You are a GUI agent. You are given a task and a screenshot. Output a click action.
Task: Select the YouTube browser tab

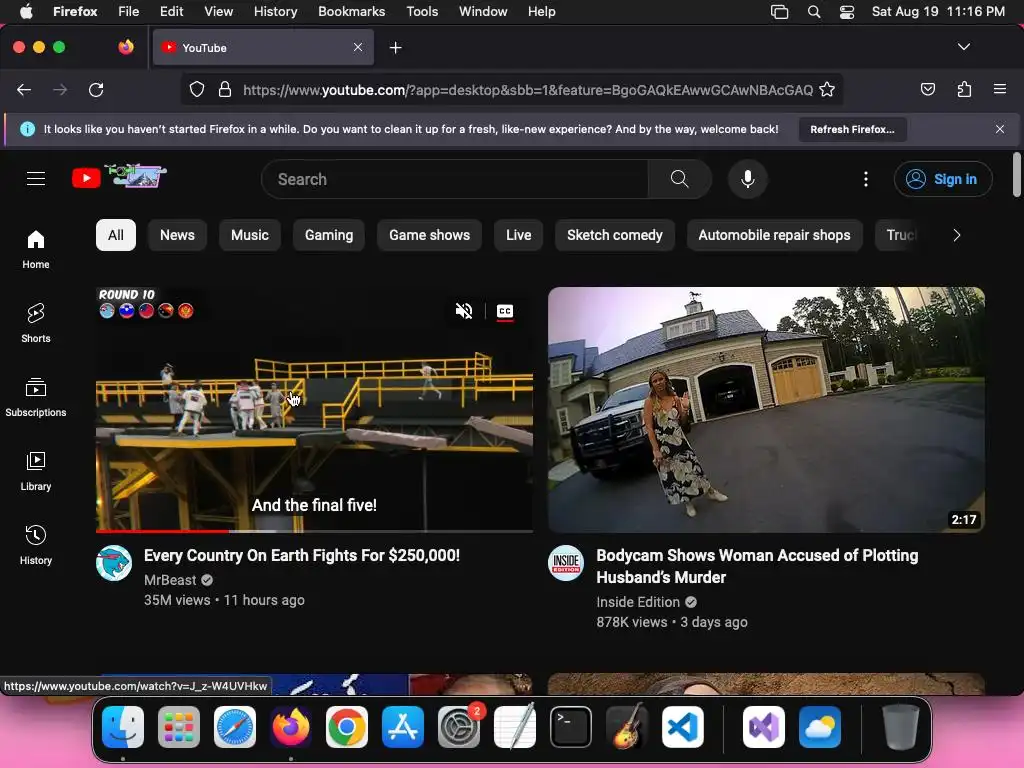click(x=263, y=48)
